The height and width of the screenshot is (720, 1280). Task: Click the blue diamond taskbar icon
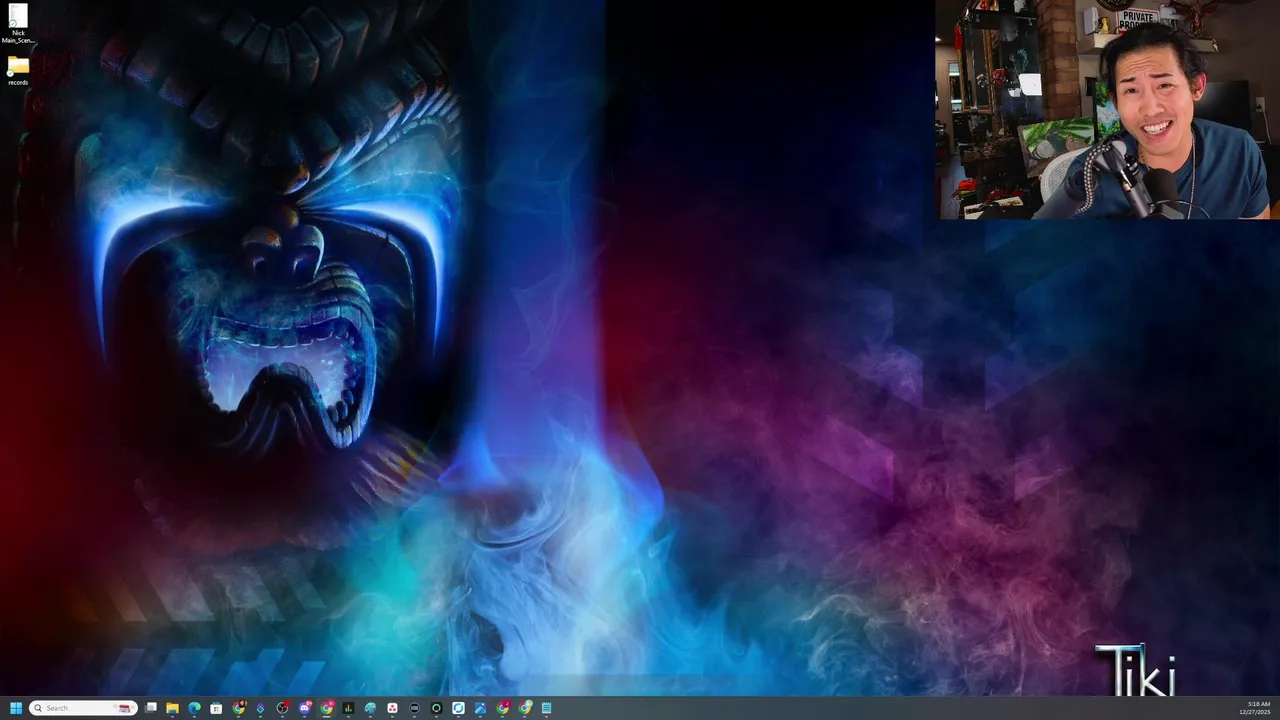[x=260, y=708]
